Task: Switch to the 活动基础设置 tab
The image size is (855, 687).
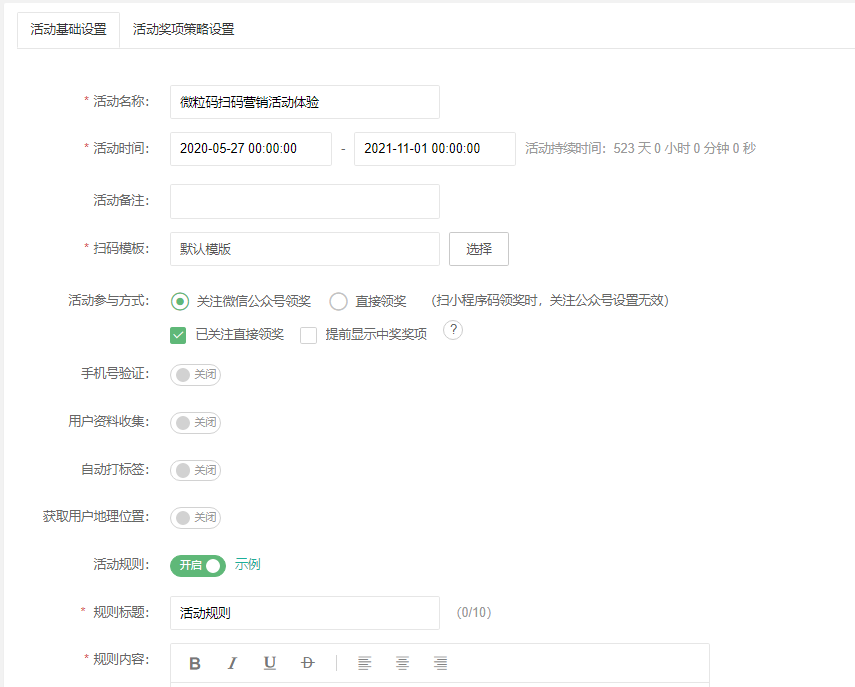Action: tap(68, 30)
